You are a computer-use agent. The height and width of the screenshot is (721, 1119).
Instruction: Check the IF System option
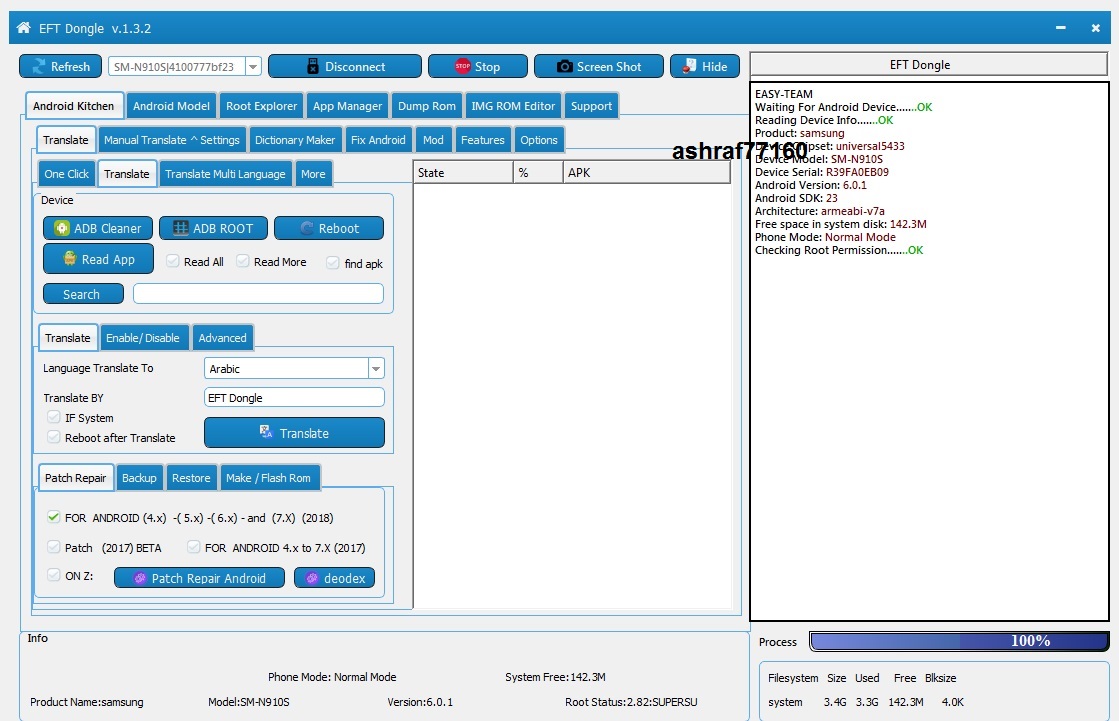[x=54, y=417]
